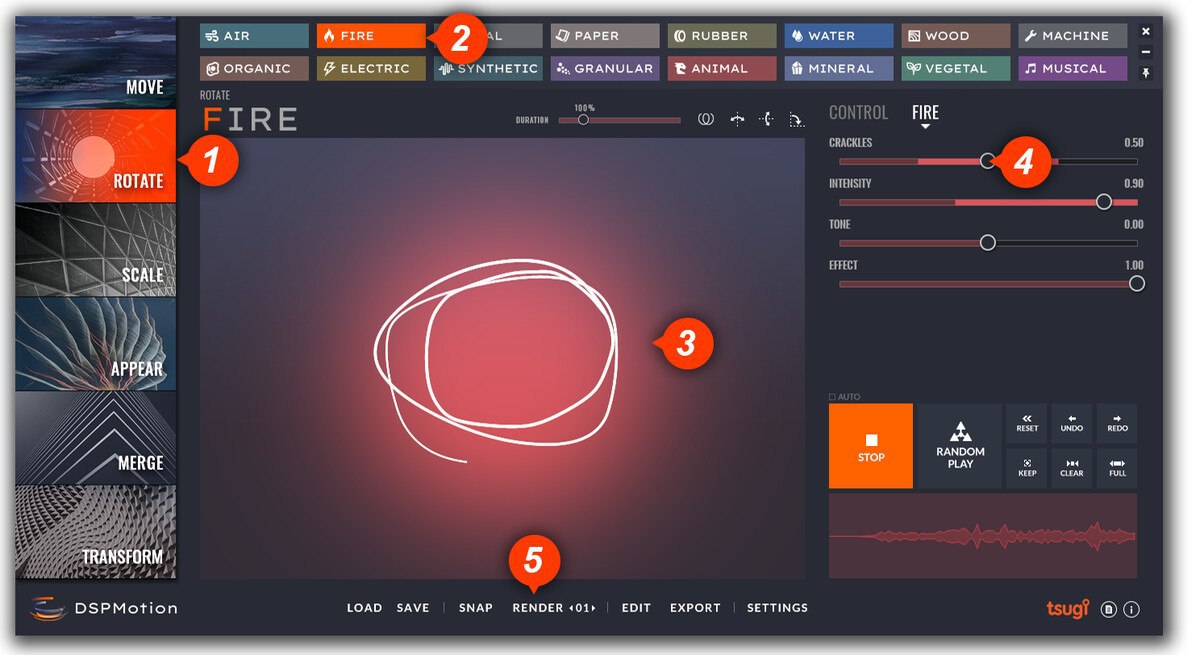Click the Effect slider handle

[x=1136, y=284]
